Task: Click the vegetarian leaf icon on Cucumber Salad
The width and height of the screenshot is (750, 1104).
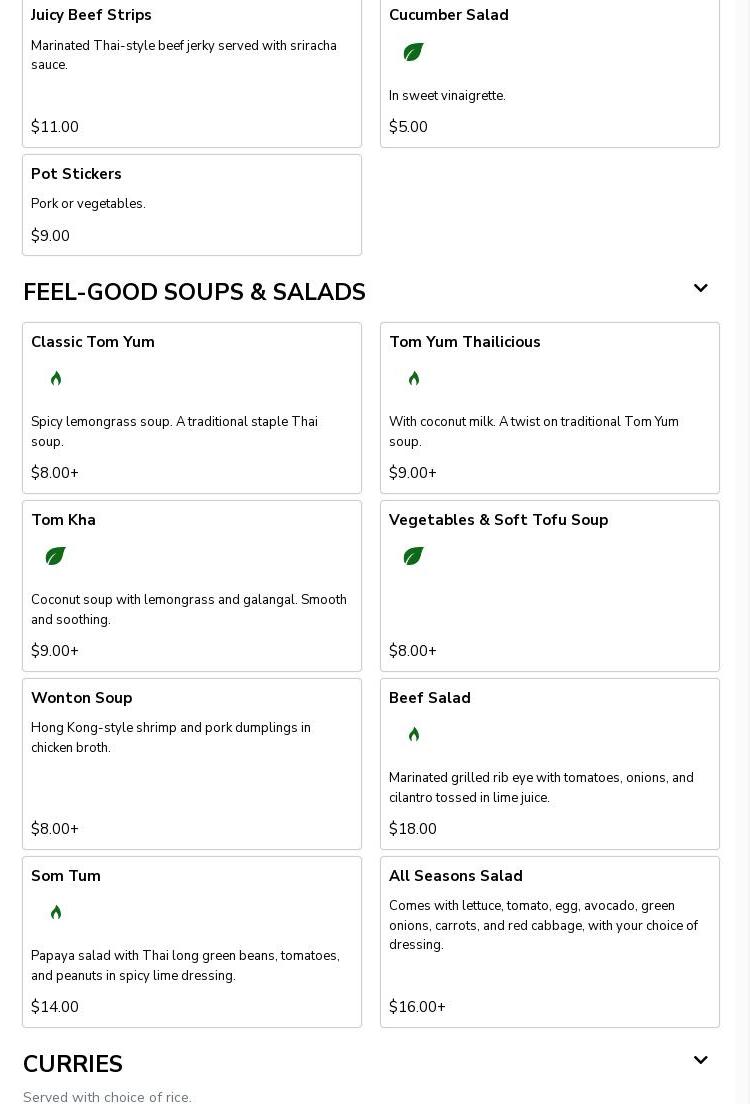Action: pyautogui.click(x=413, y=52)
